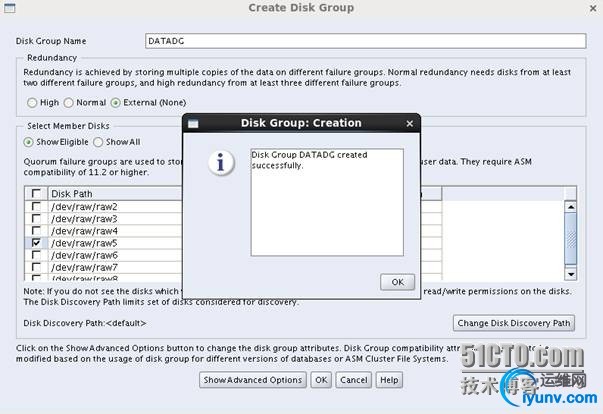603x414 pixels.
Task: Open Help for Create Disk Group
Action: pos(389,380)
